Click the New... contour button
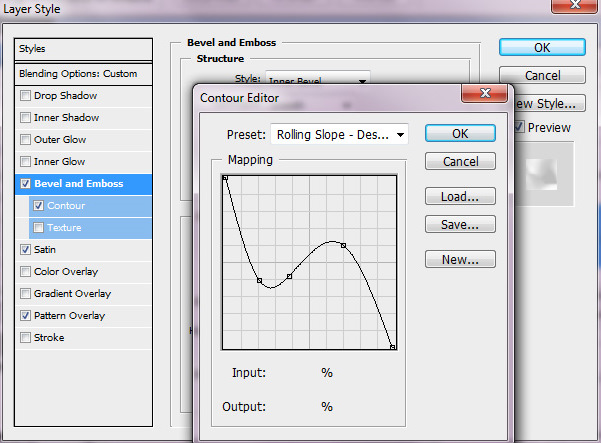 460,259
